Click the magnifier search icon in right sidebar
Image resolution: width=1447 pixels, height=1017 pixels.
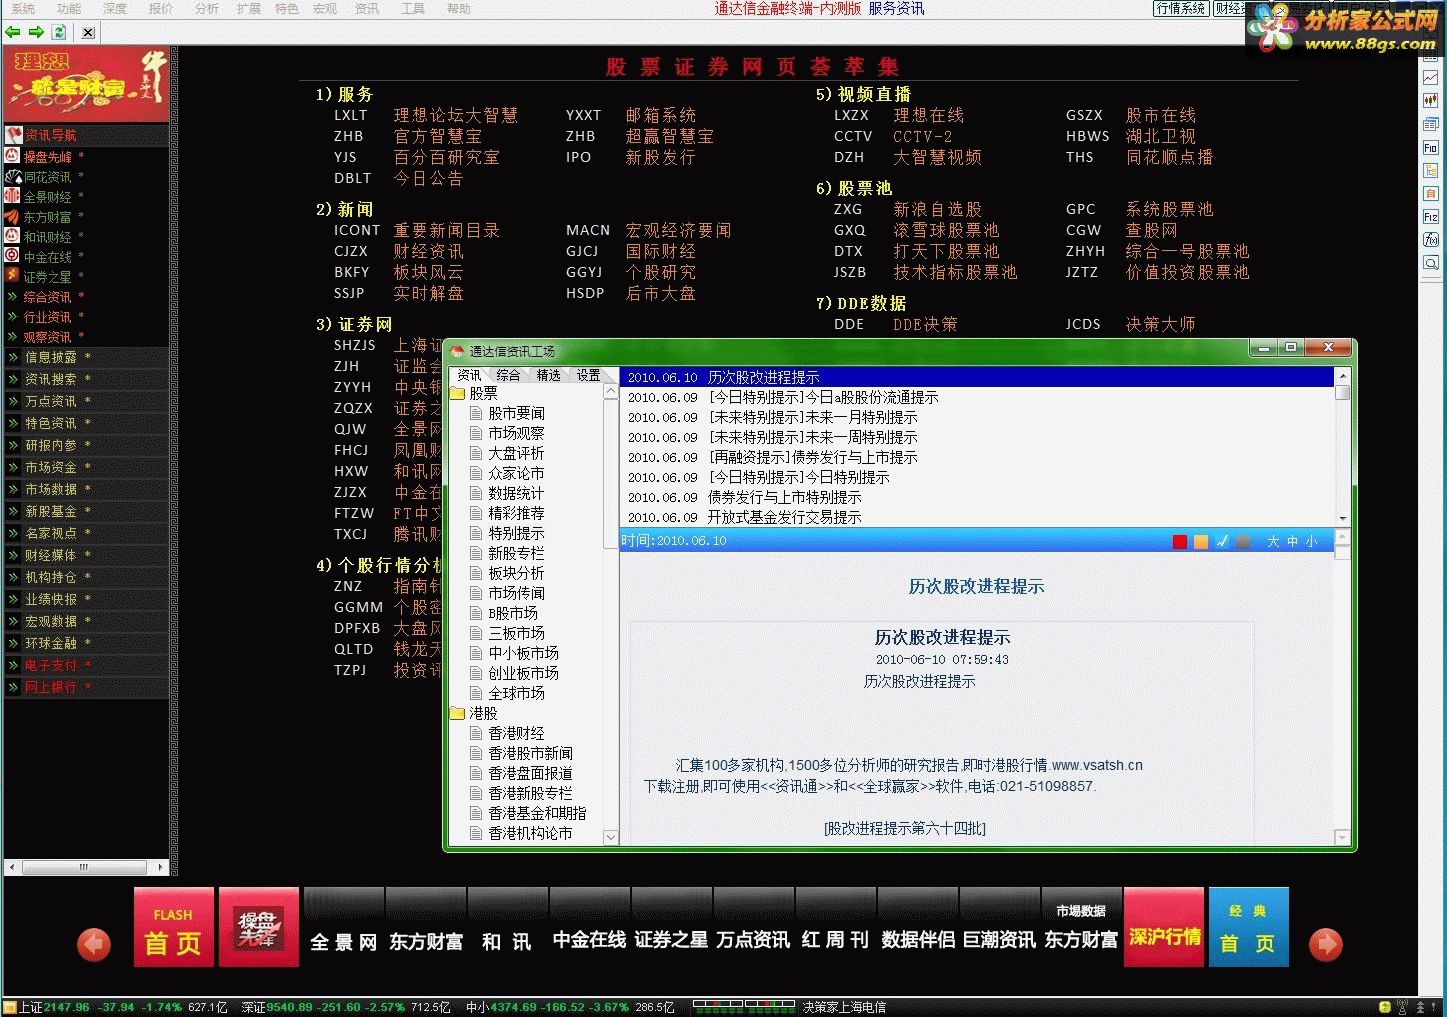point(1431,263)
